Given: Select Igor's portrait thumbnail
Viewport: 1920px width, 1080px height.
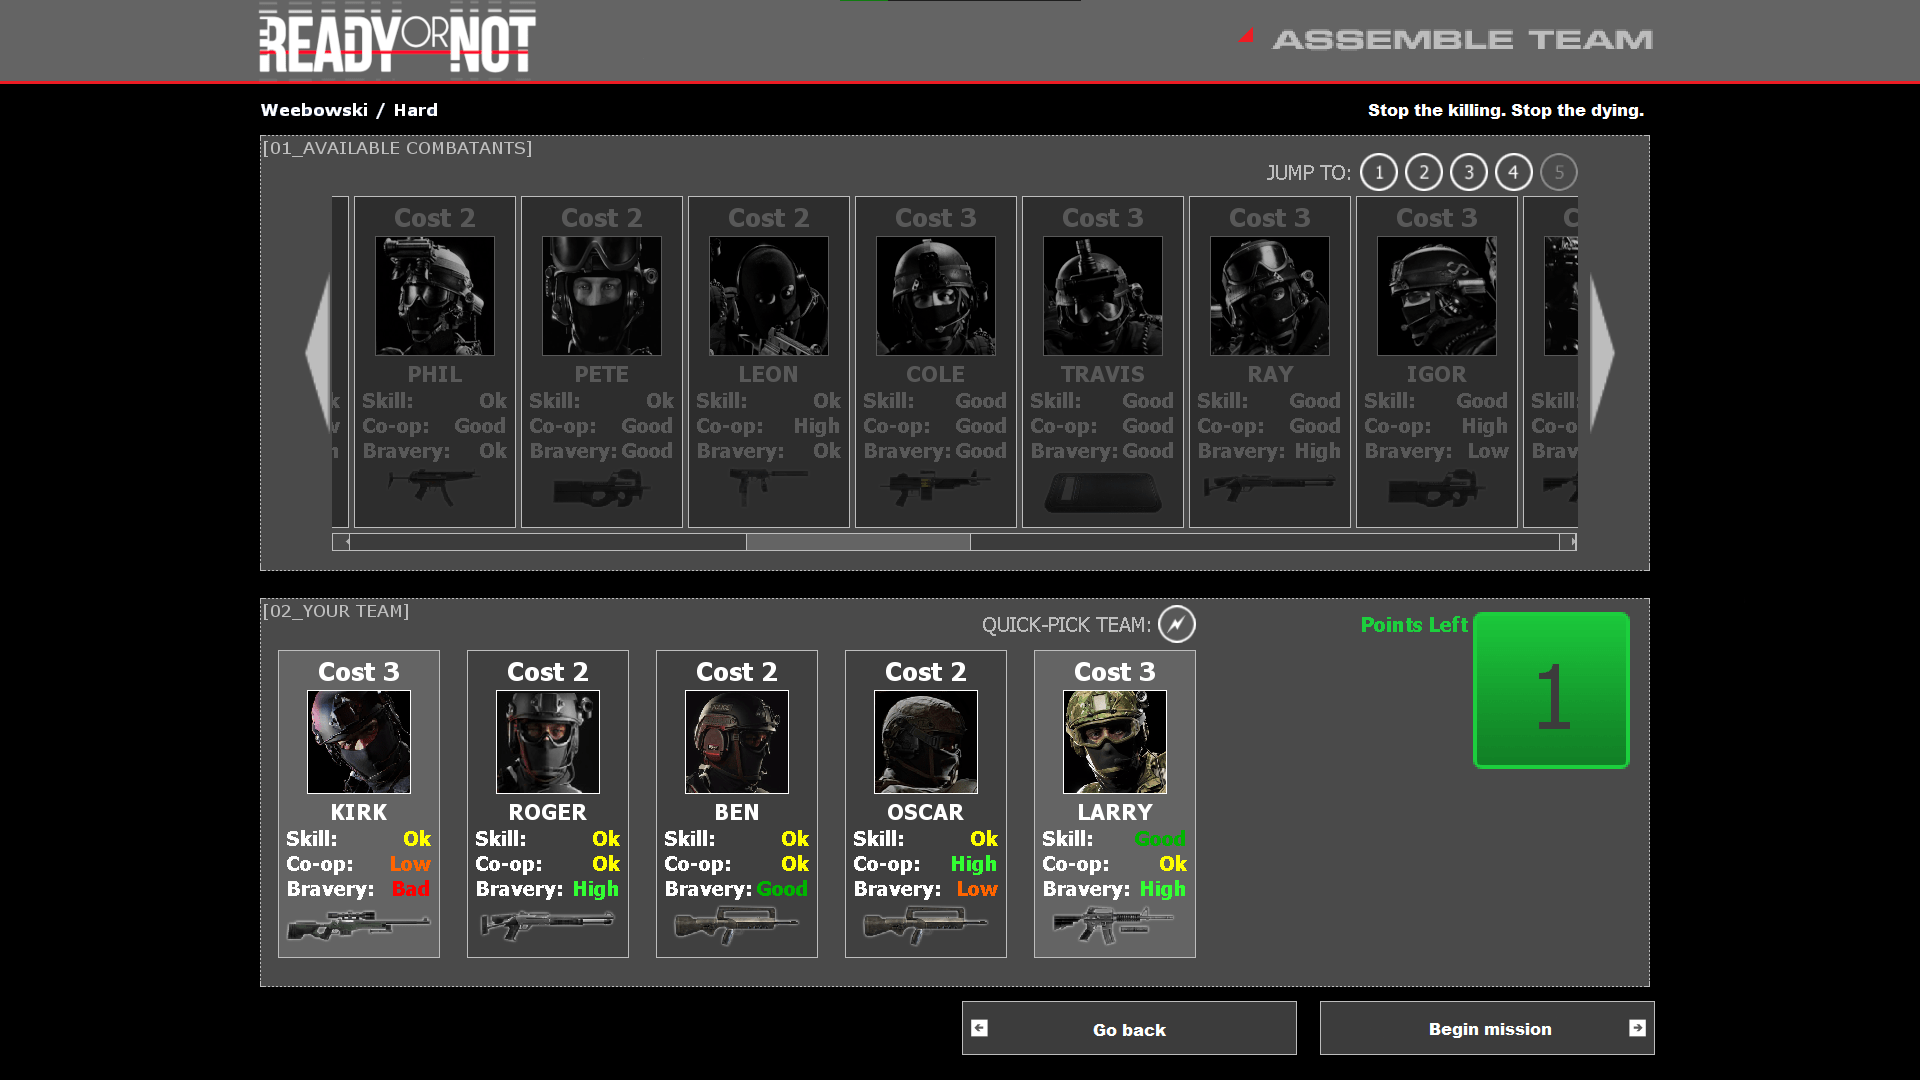Looking at the screenshot, I should (1436, 295).
